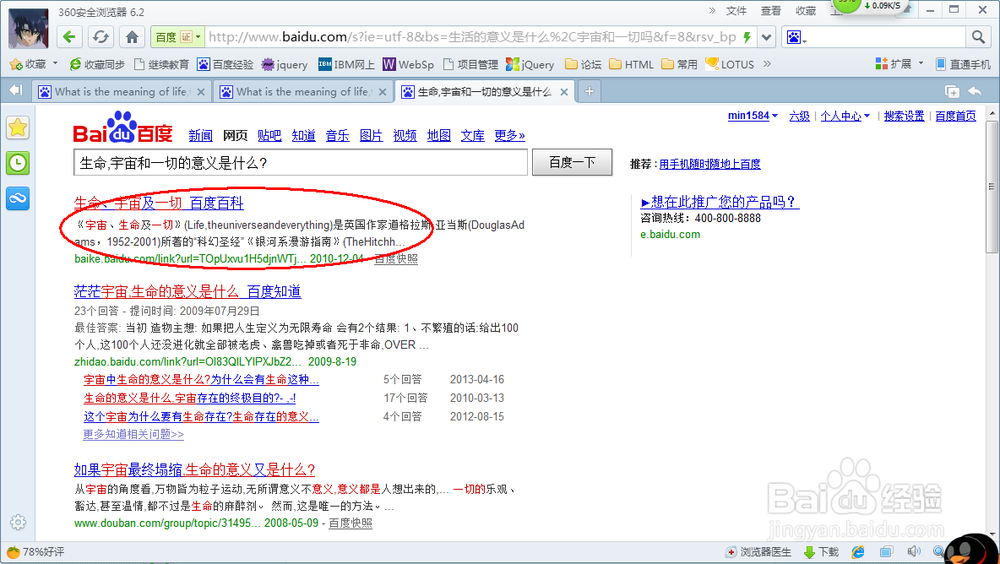
Task: Click into the browser search box
Action: click(x=886, y=37)
